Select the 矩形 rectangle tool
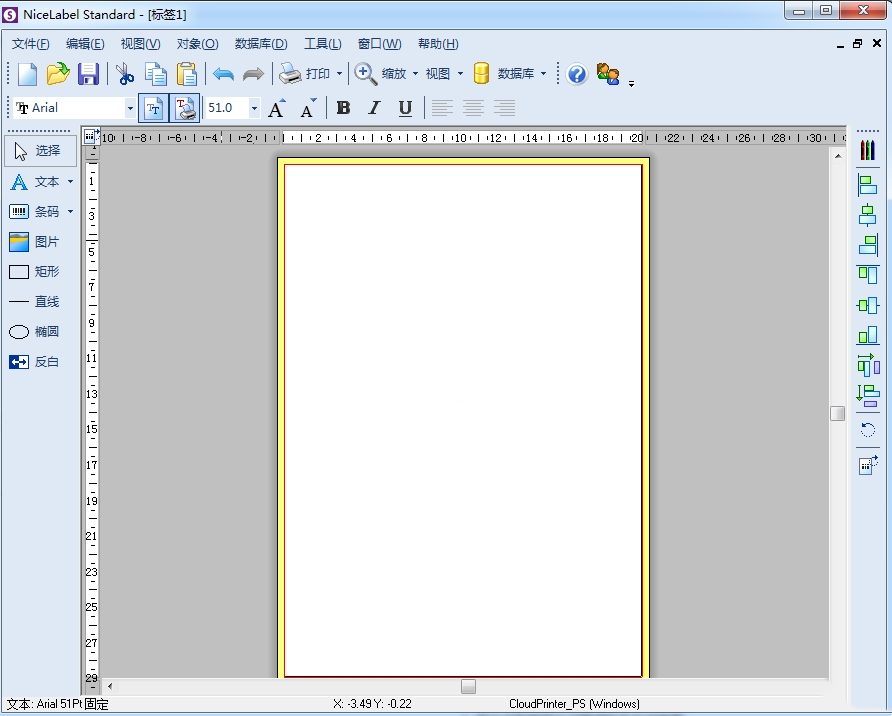Screen dimensions: 892x716 tap(35, 272)
